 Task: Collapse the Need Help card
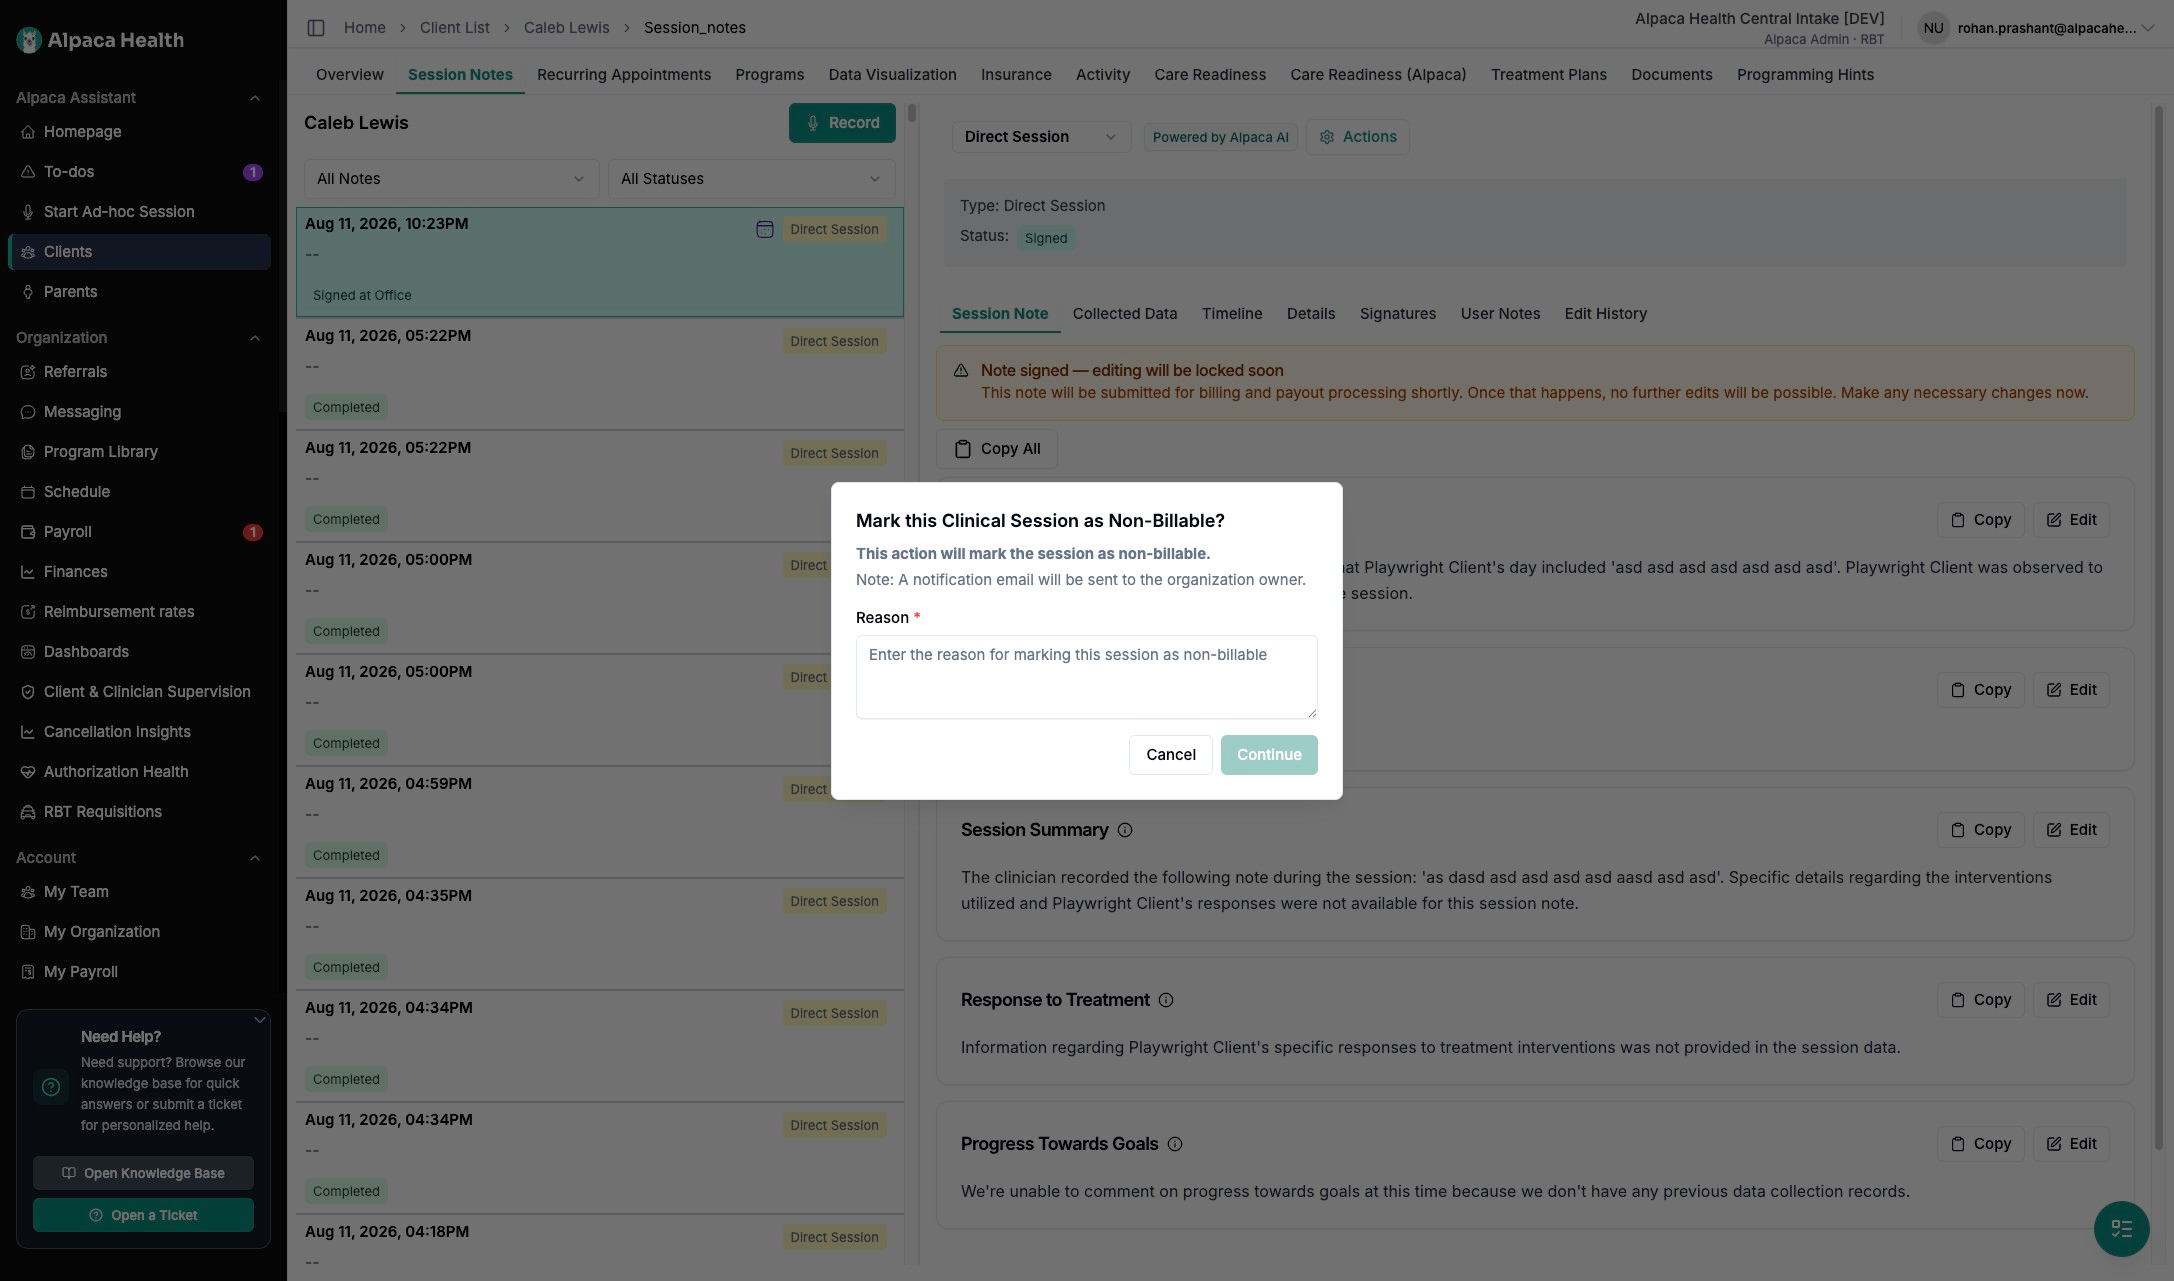coord(259,1020)
